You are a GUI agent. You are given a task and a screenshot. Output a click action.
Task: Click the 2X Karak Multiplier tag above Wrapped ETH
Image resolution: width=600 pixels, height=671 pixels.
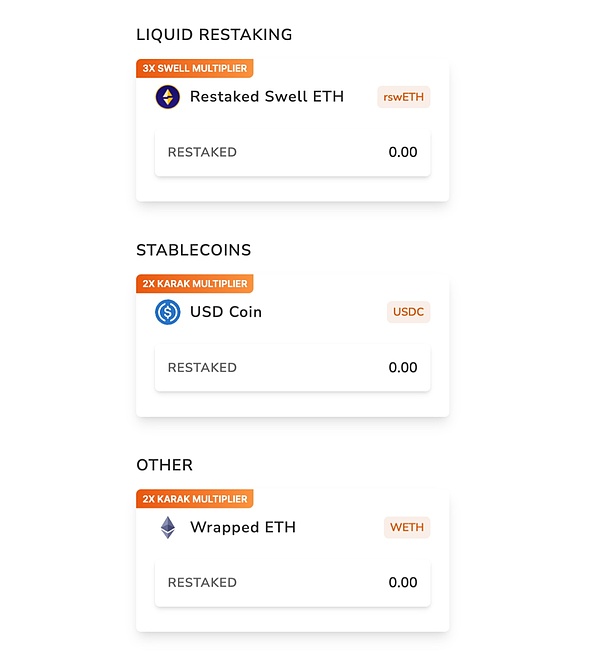(x=194, y=499)
